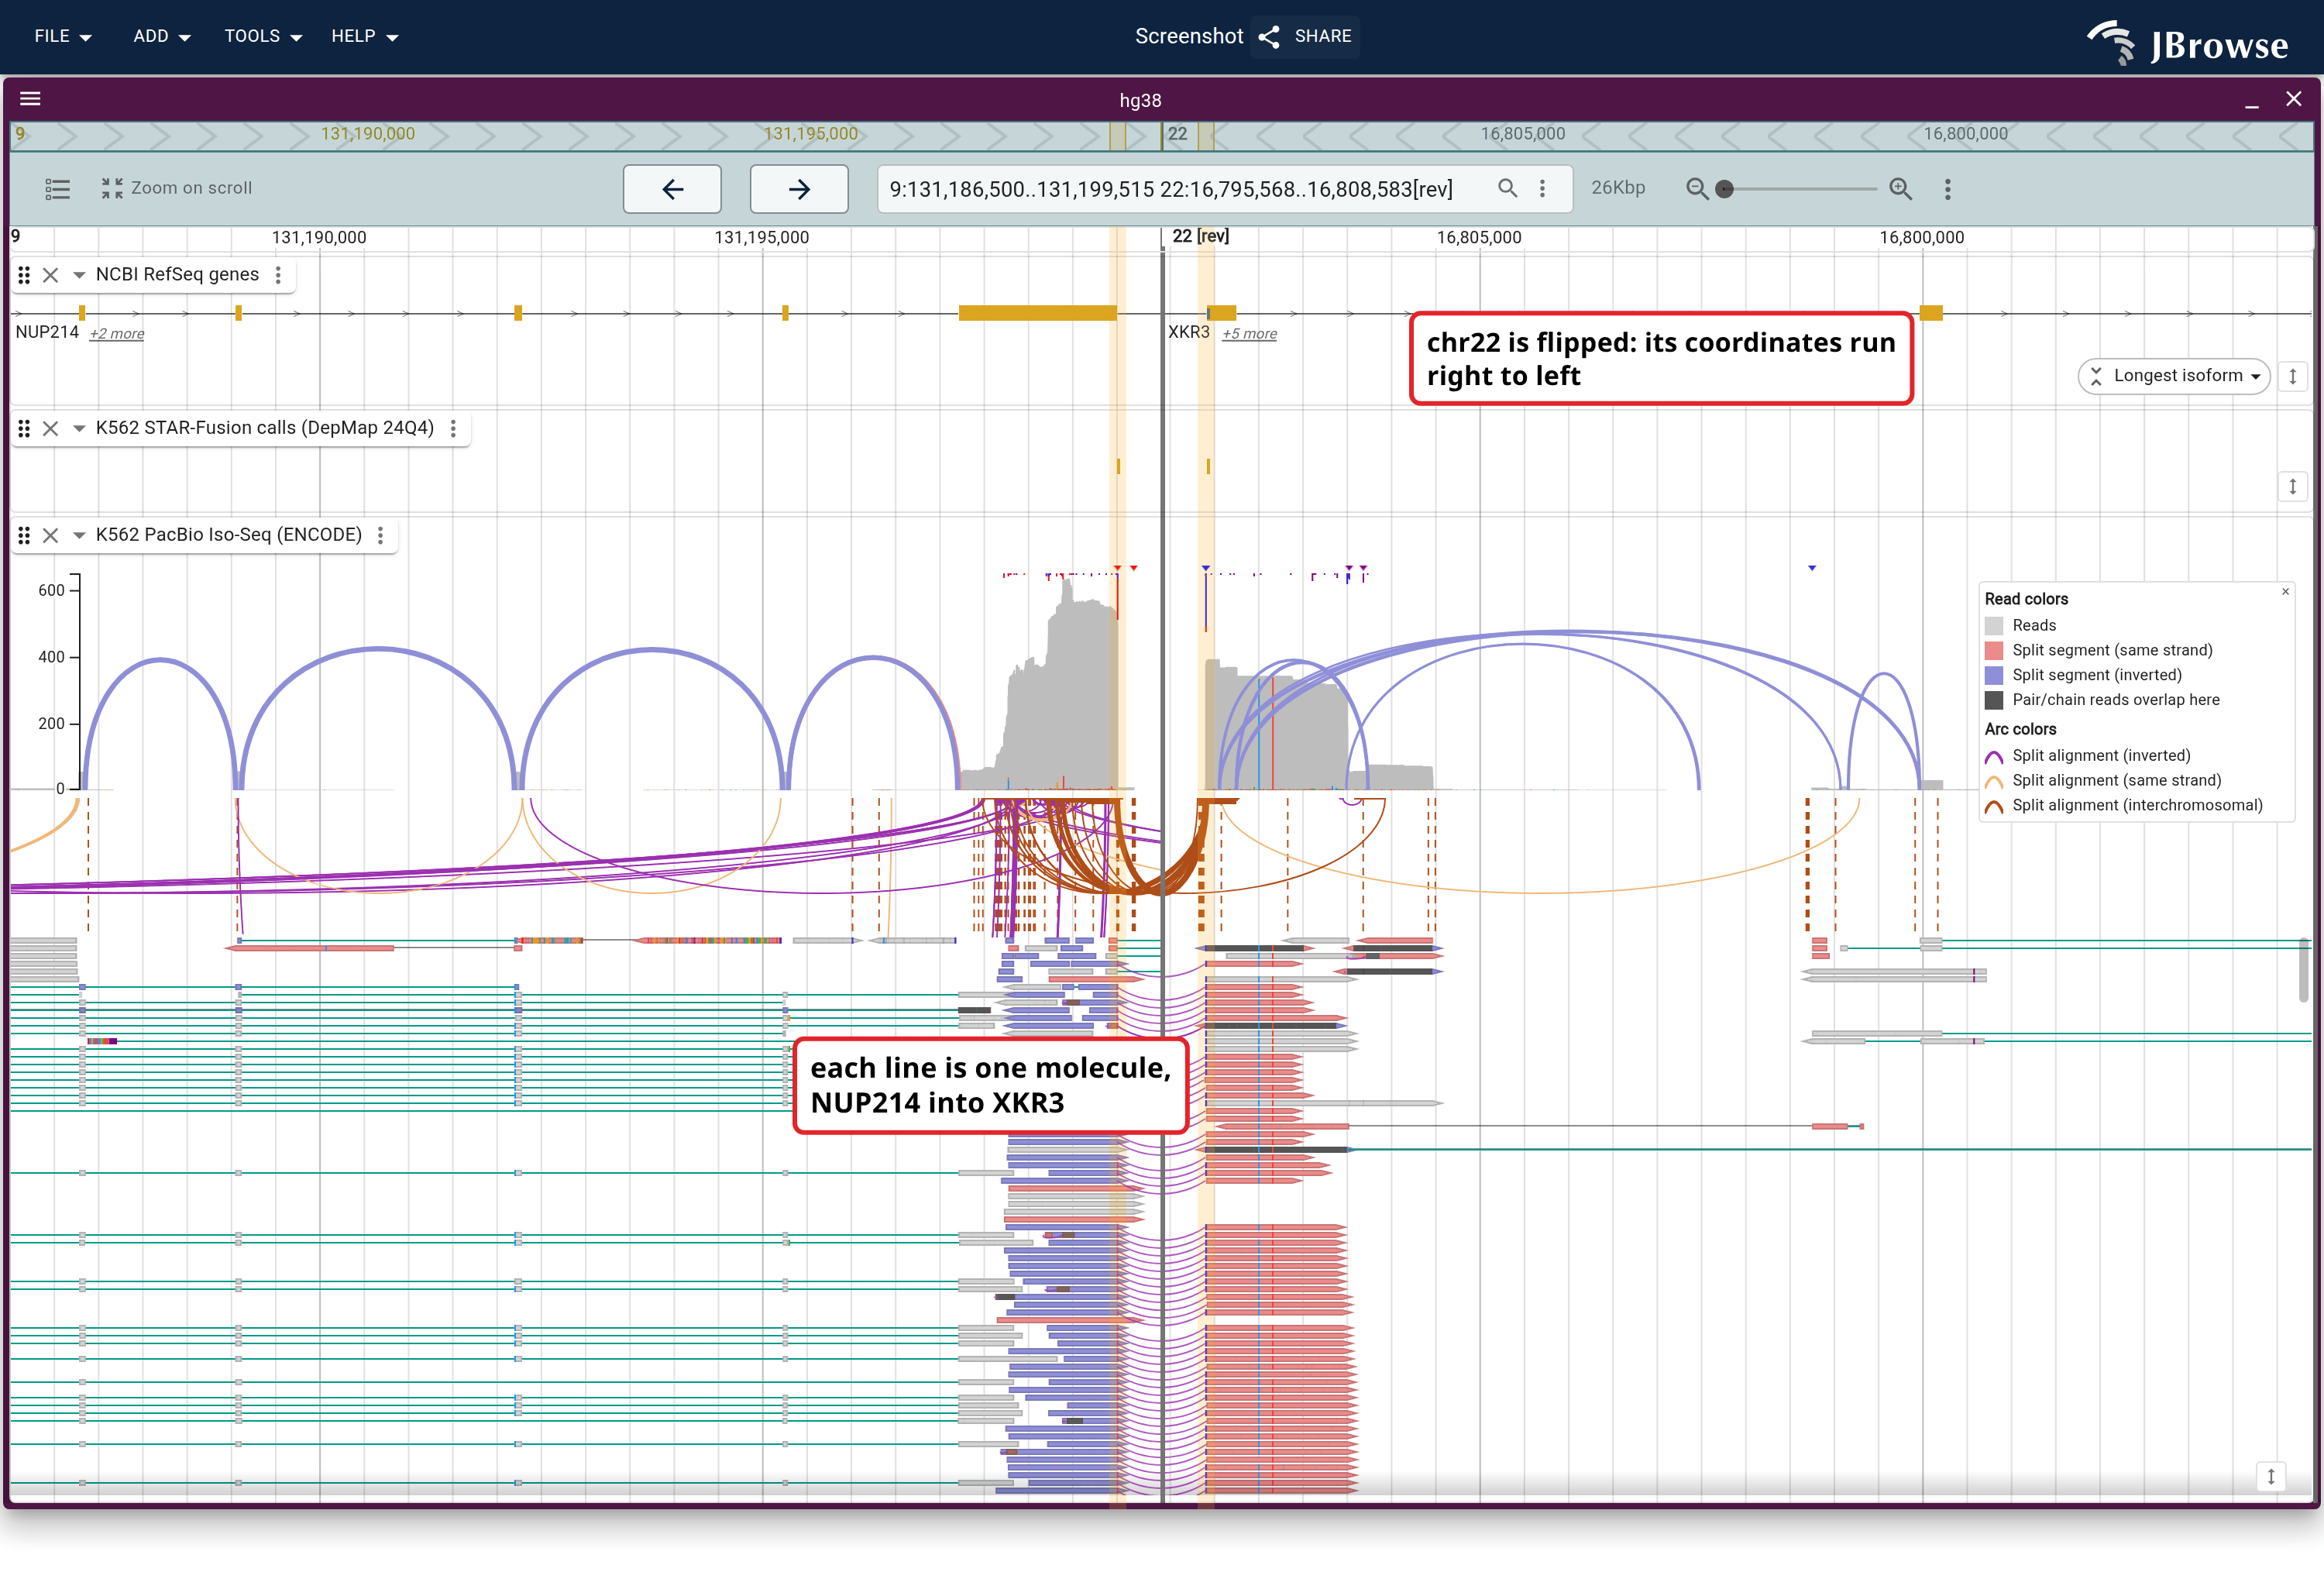The width and height of the screenshot is (2324, 1596).
Task: Click the 22 [rev] region label
Action: (1200, 236)
